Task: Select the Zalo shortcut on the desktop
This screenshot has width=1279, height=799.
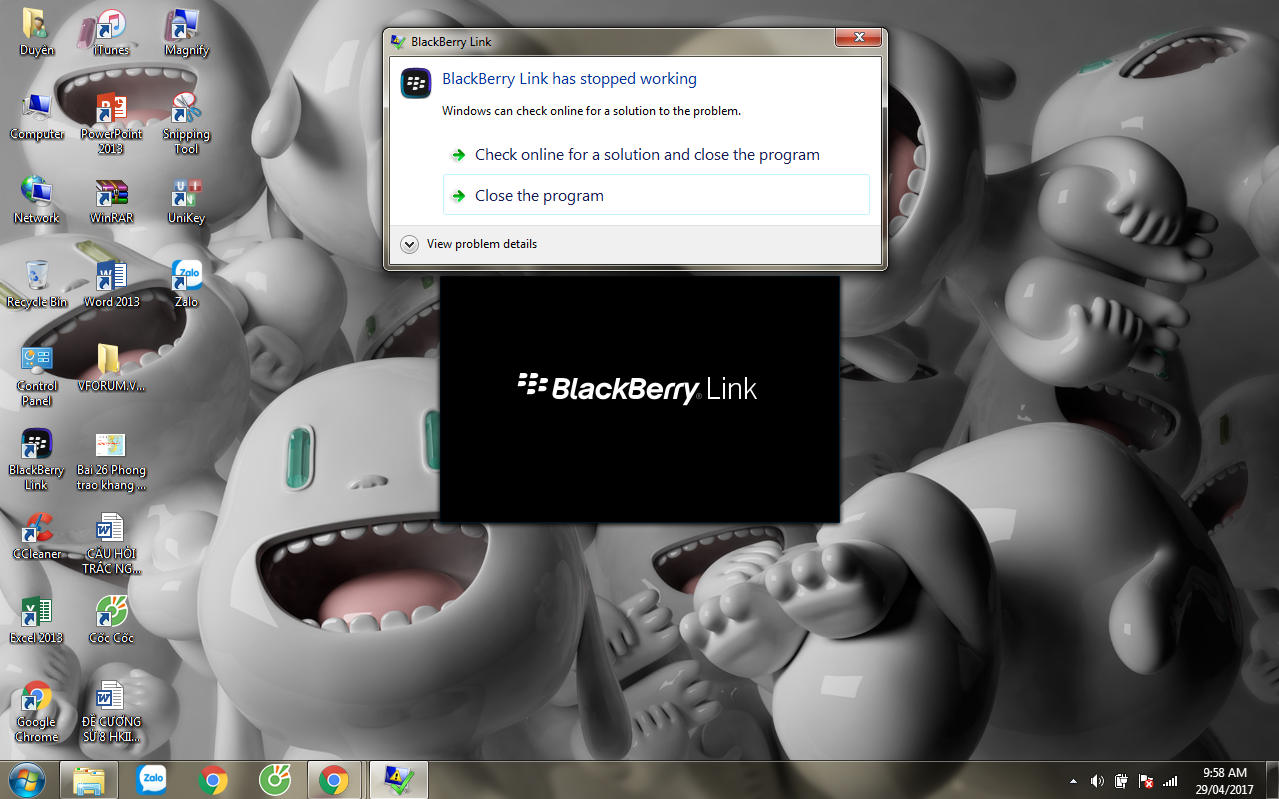Action: [186, 285]
